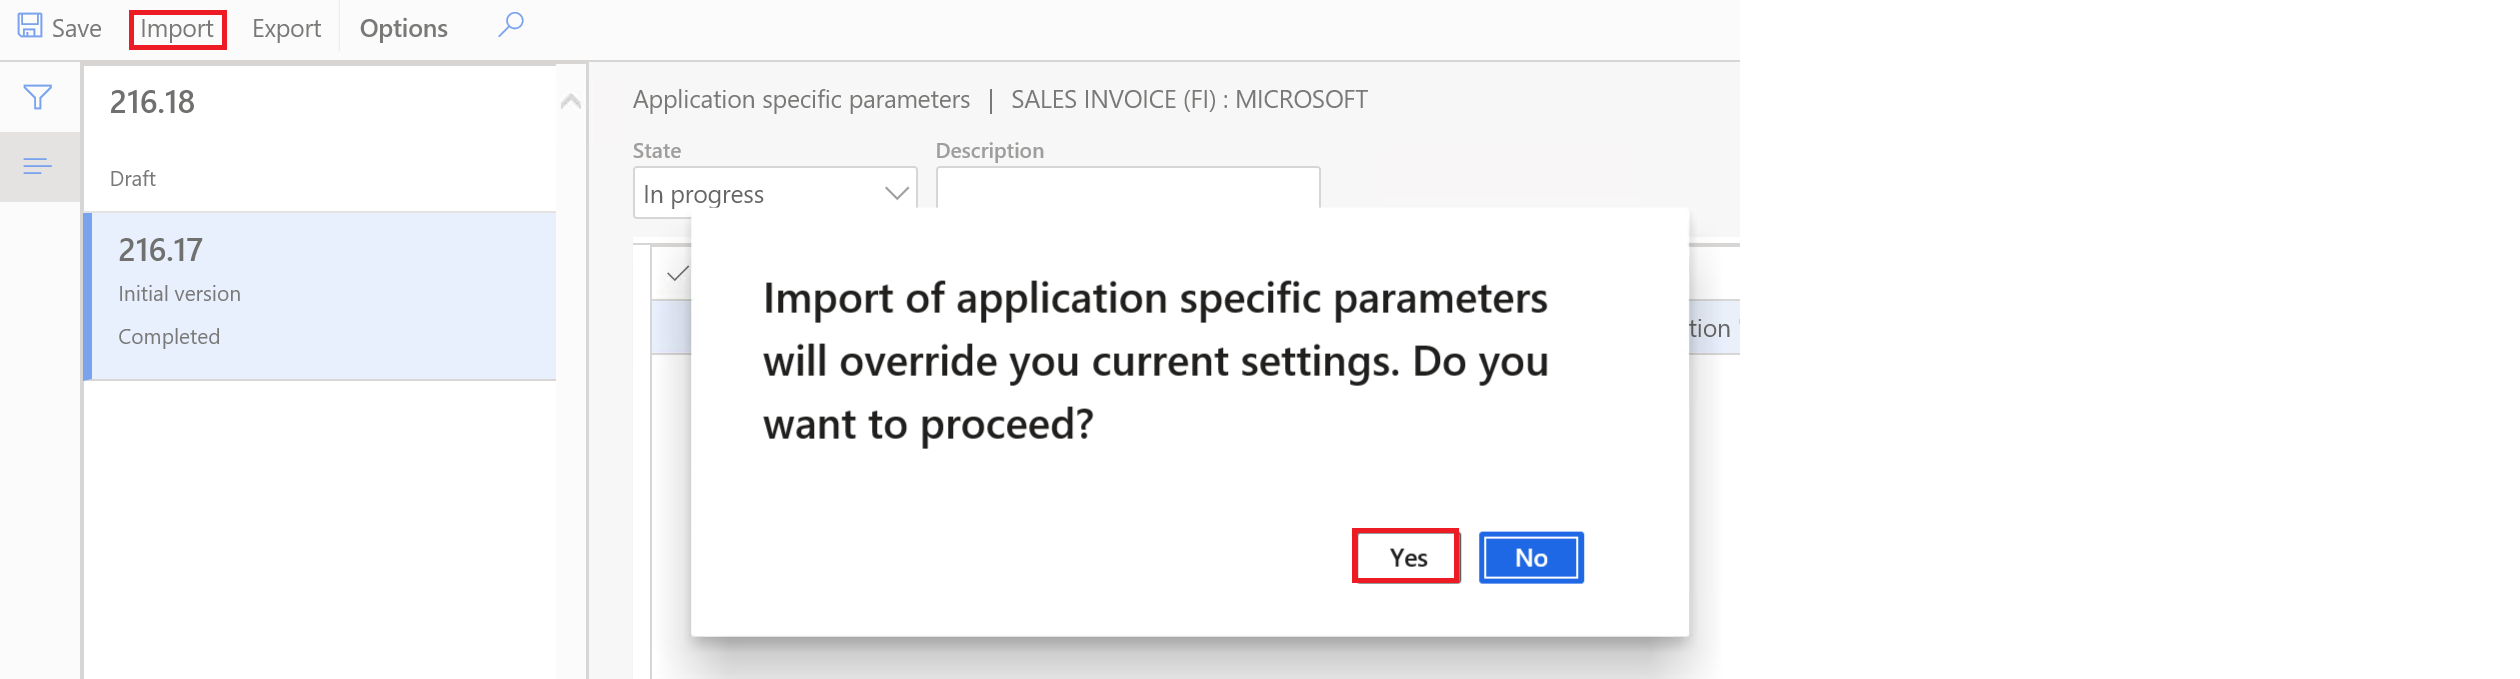The height and width of the screenshot is (679, 2520).
Task: Open the search magnifier icon
Action: tap(511, 25)
